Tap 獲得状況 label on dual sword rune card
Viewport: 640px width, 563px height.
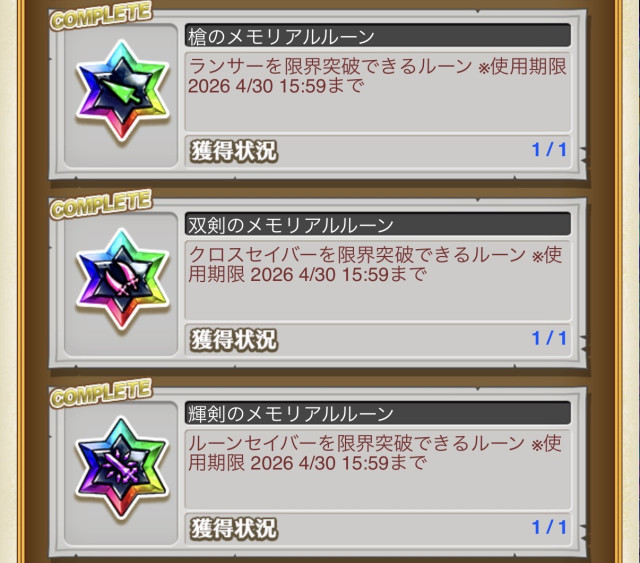234,340
